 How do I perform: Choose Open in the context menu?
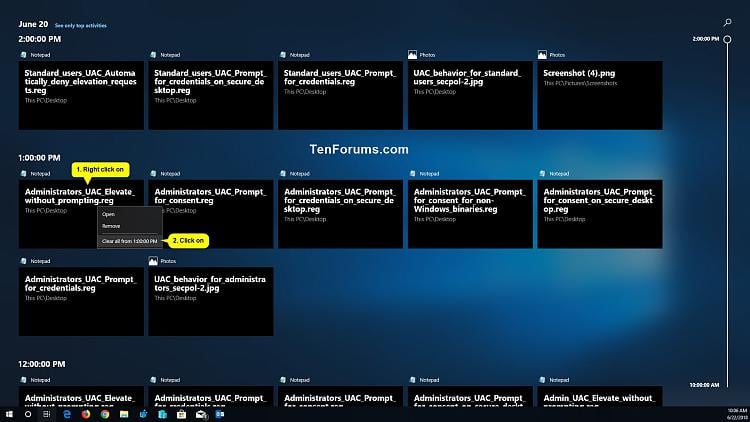[x=130, y=214]
